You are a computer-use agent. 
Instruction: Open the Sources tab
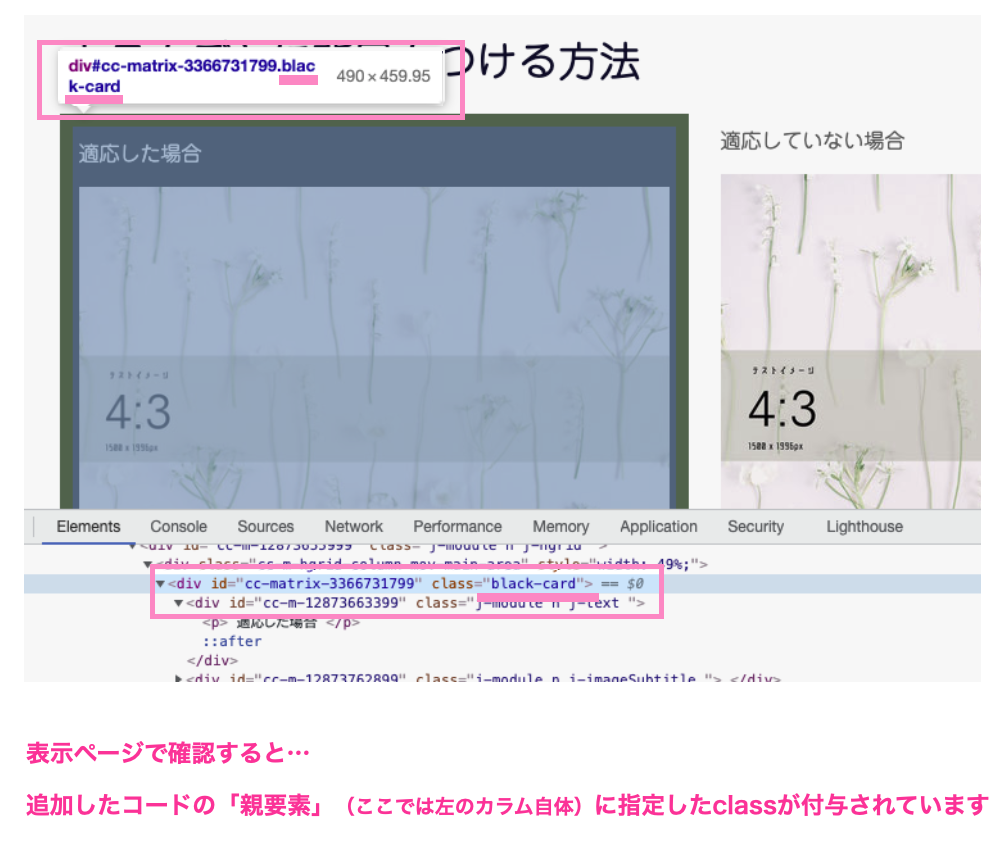point(265,526)
